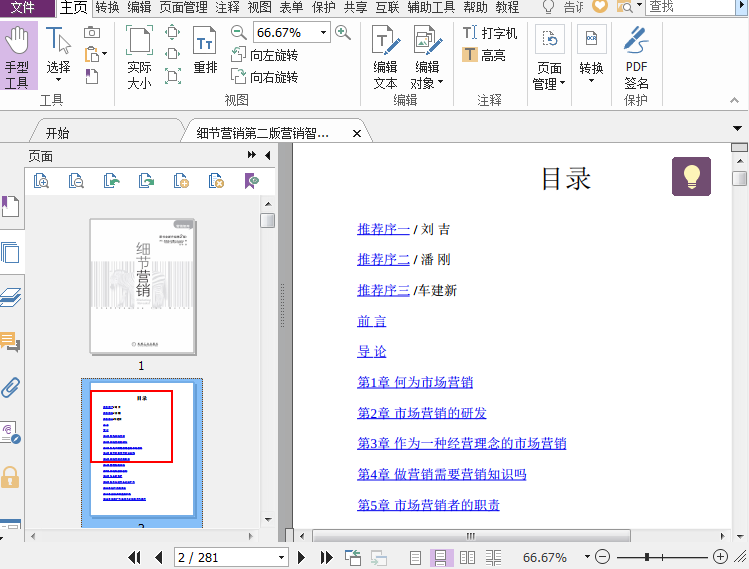This screenshot has width=749, height=569.
Task: Click the Edit Text (编辑文本) tool
Action: [x=385, y=58]
